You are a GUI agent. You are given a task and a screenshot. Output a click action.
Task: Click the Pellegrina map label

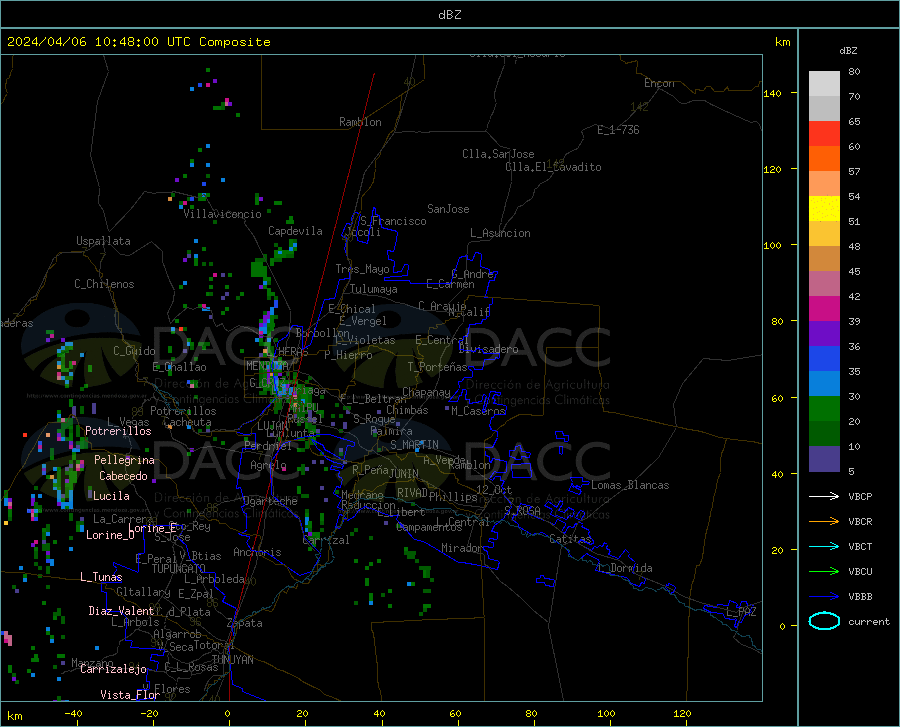(125, 460)
